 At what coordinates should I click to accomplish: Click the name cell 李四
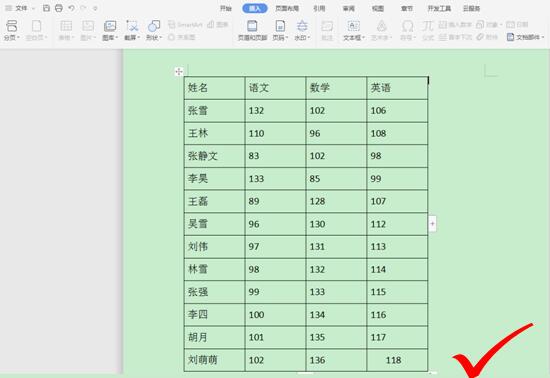click(214, 315)
